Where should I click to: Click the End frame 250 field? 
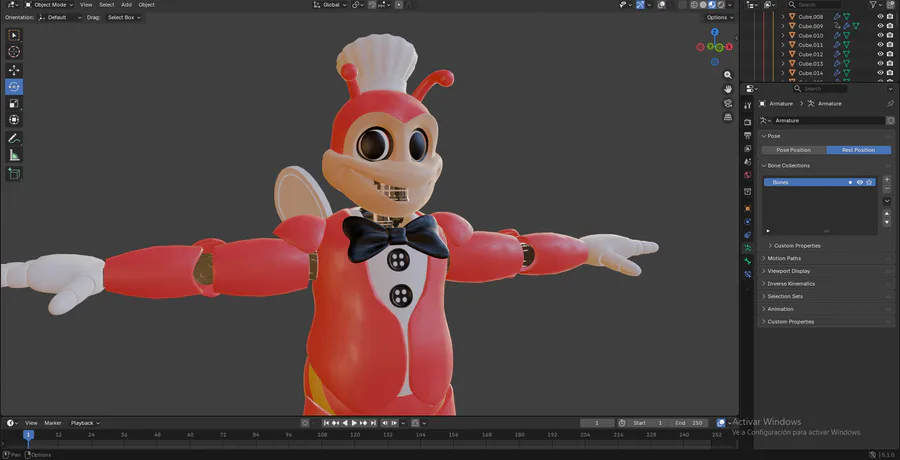point(689,423)
